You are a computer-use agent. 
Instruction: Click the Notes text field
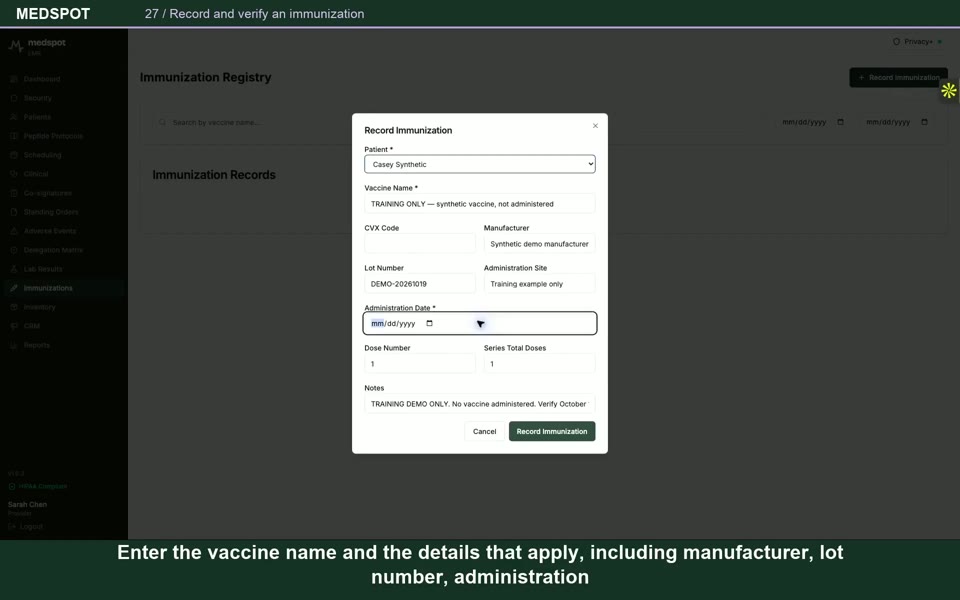pos(479,404)
